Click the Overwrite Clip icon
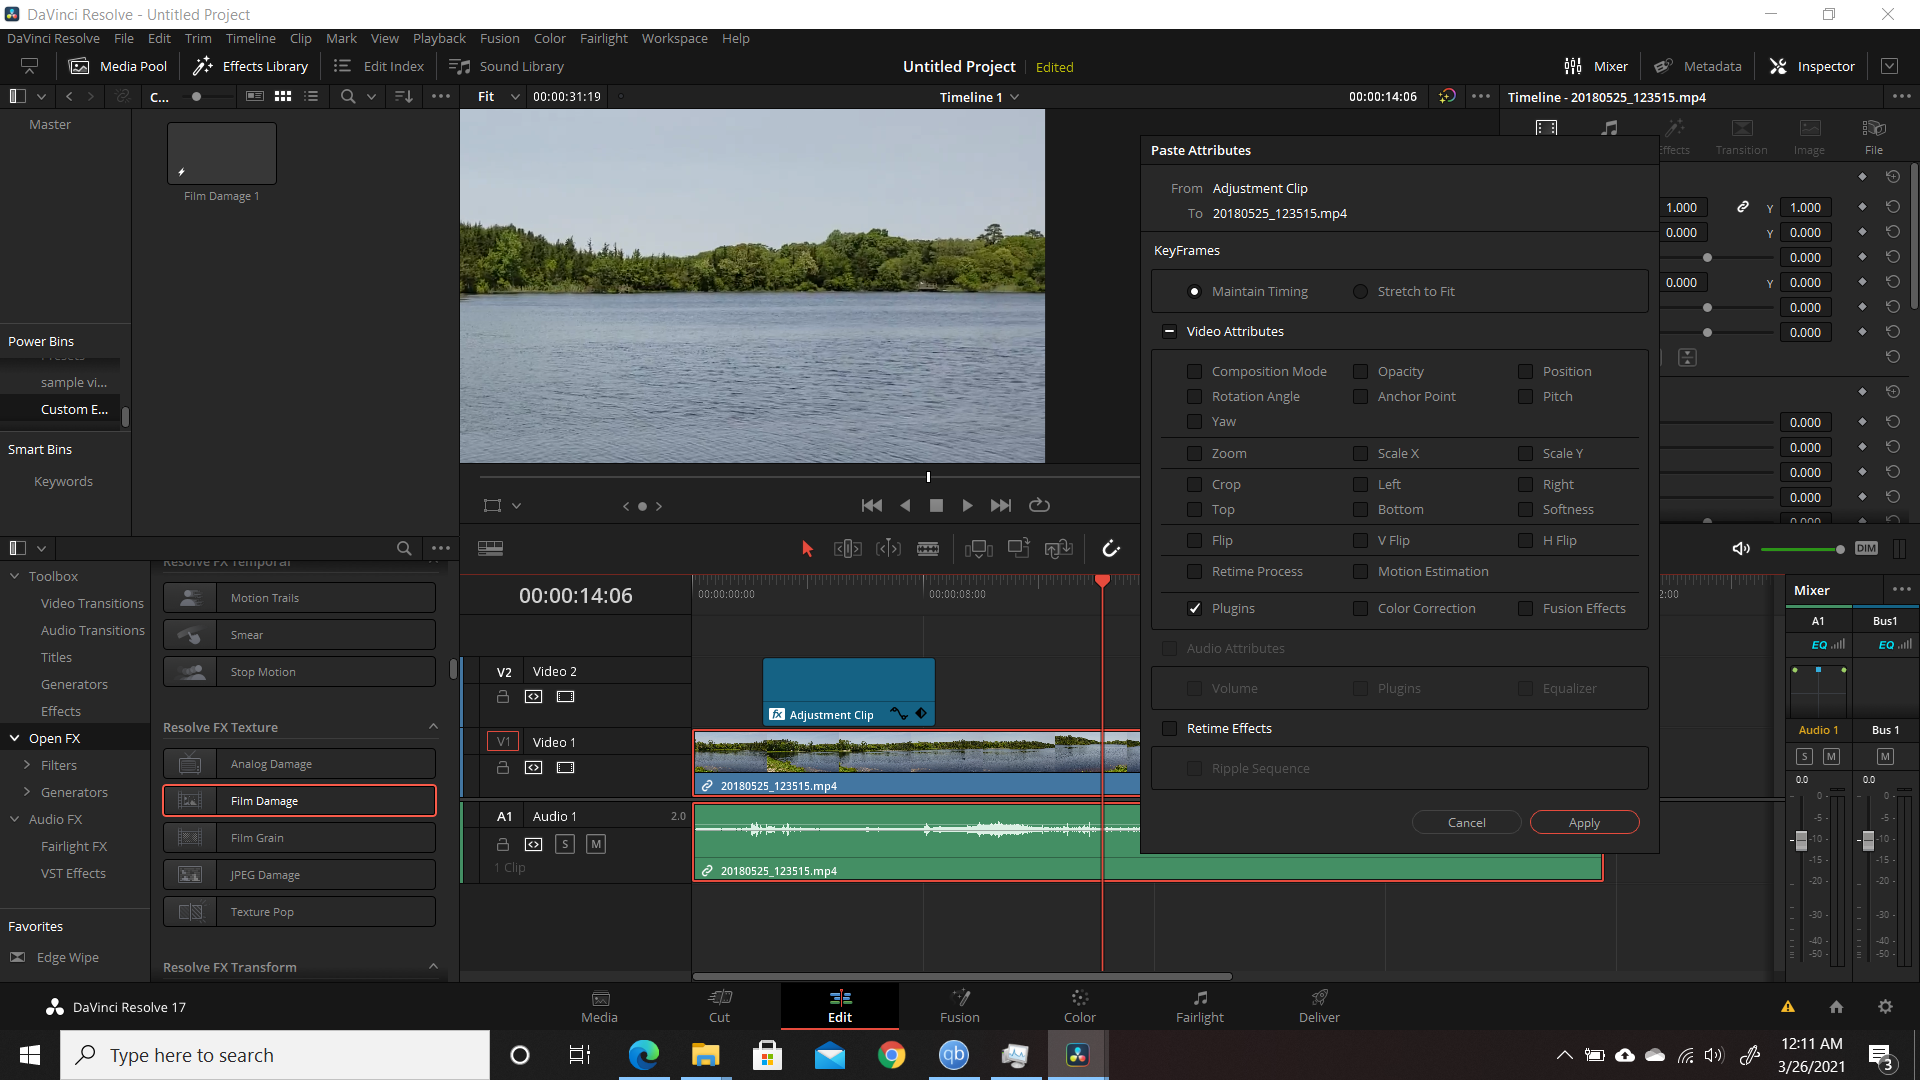The image size is (1920, 1080). (1019, 548)
